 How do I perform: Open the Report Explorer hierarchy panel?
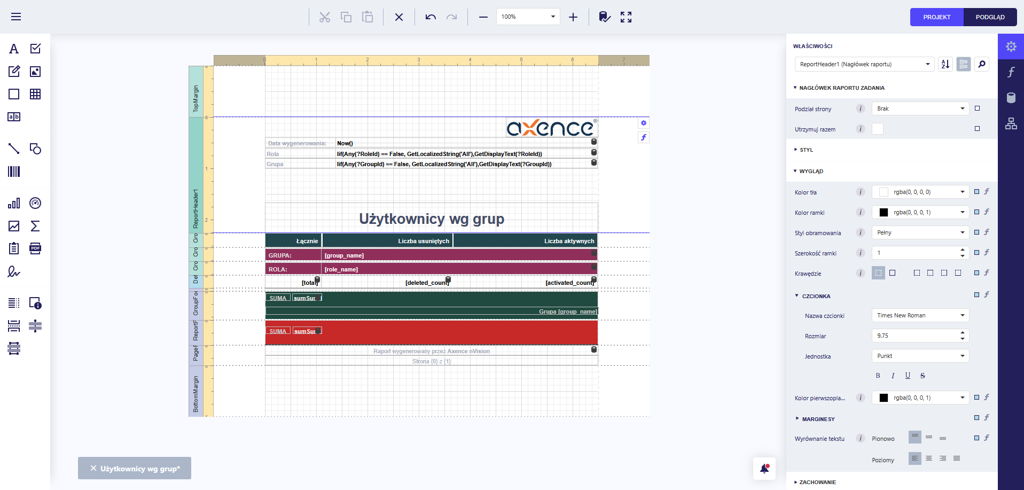(1011, 124)
